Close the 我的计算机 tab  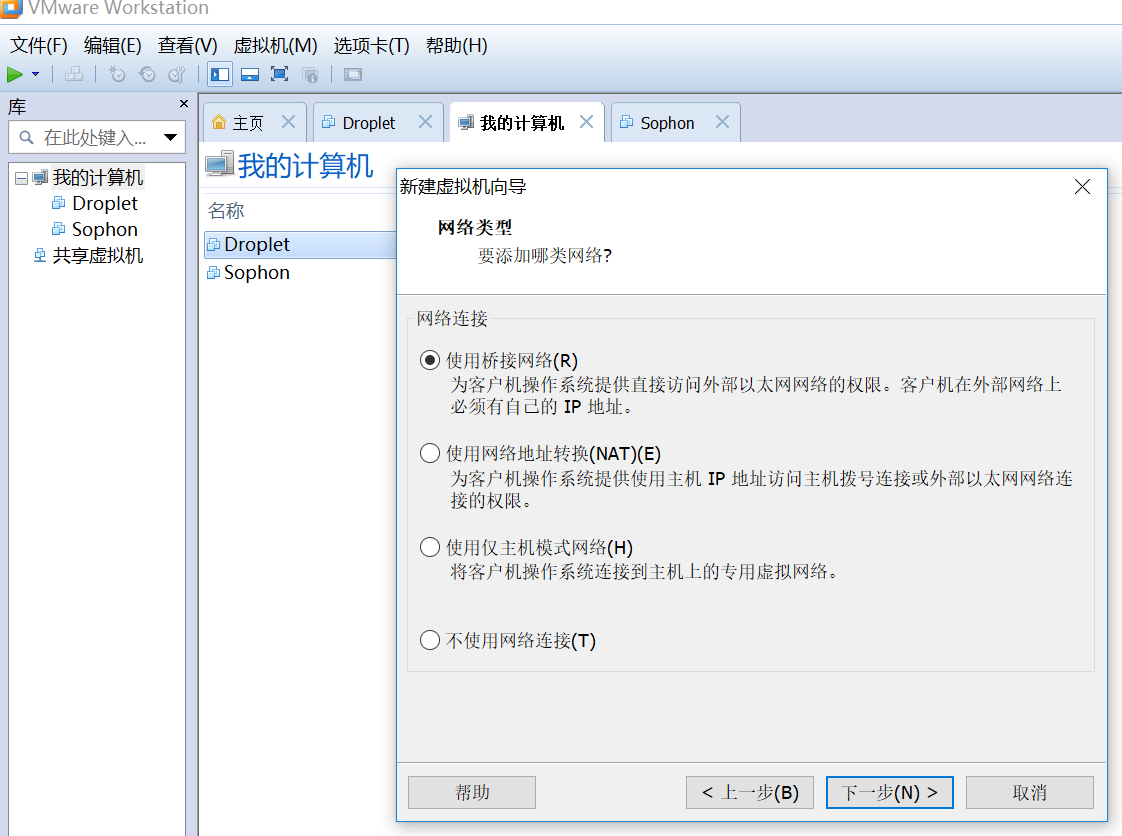pos(586,122)
